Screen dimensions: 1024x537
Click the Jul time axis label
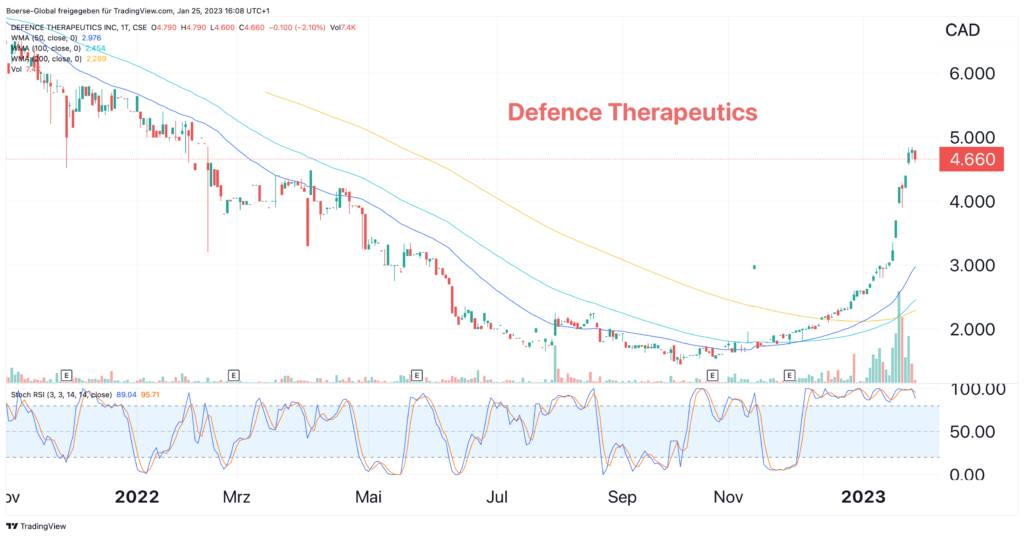click(x=497, y=497)
